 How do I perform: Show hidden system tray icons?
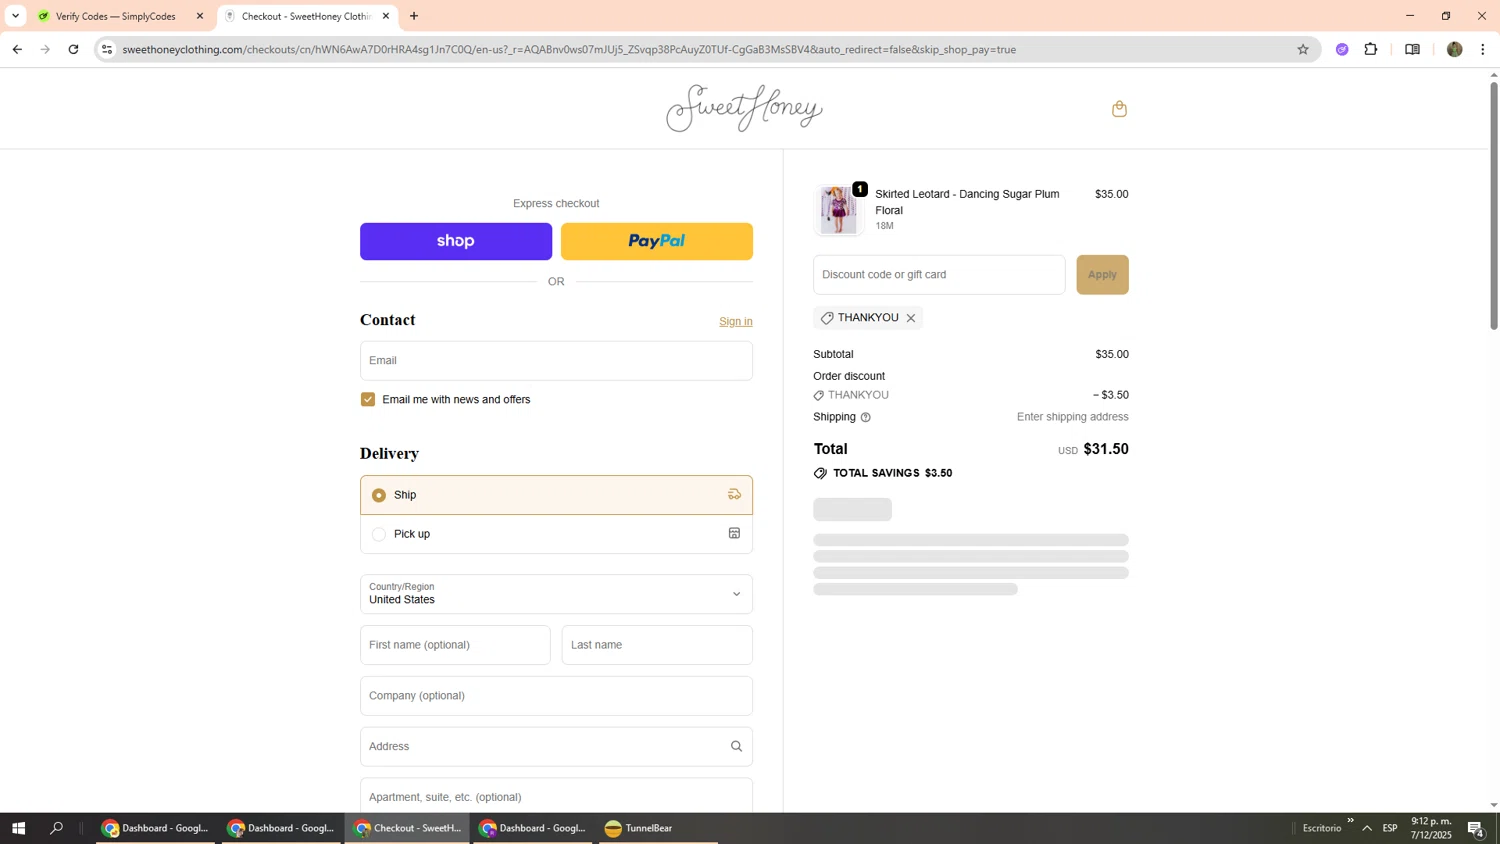1367,828
